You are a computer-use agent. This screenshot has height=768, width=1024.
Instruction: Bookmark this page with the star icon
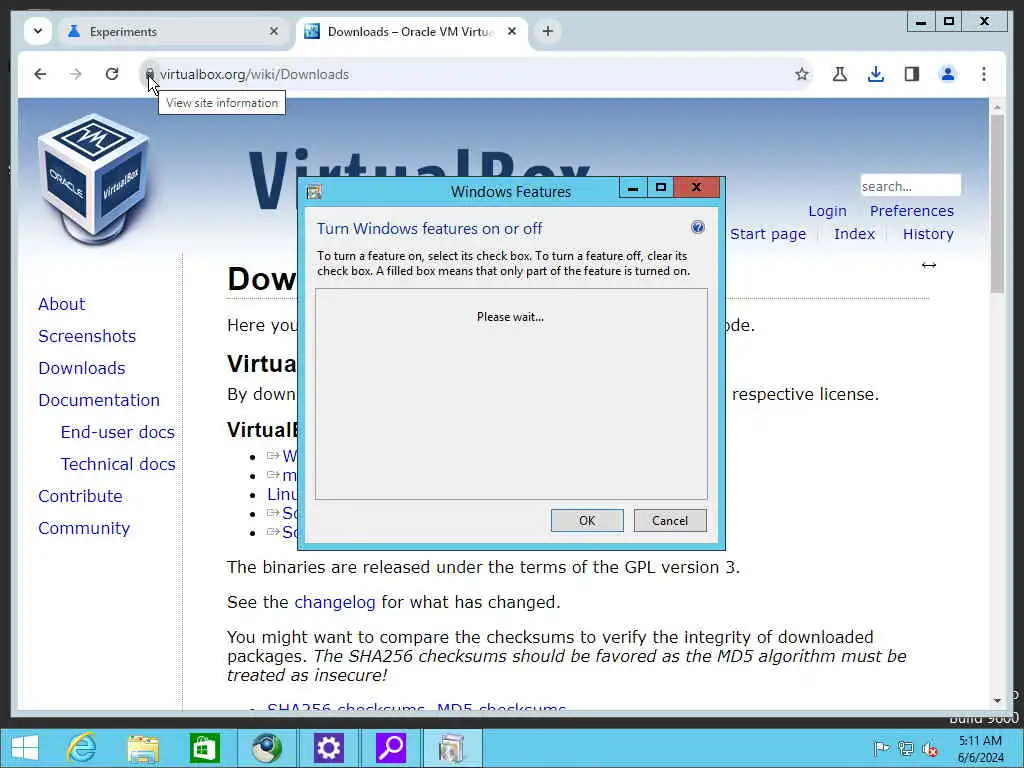coord(802,74)
